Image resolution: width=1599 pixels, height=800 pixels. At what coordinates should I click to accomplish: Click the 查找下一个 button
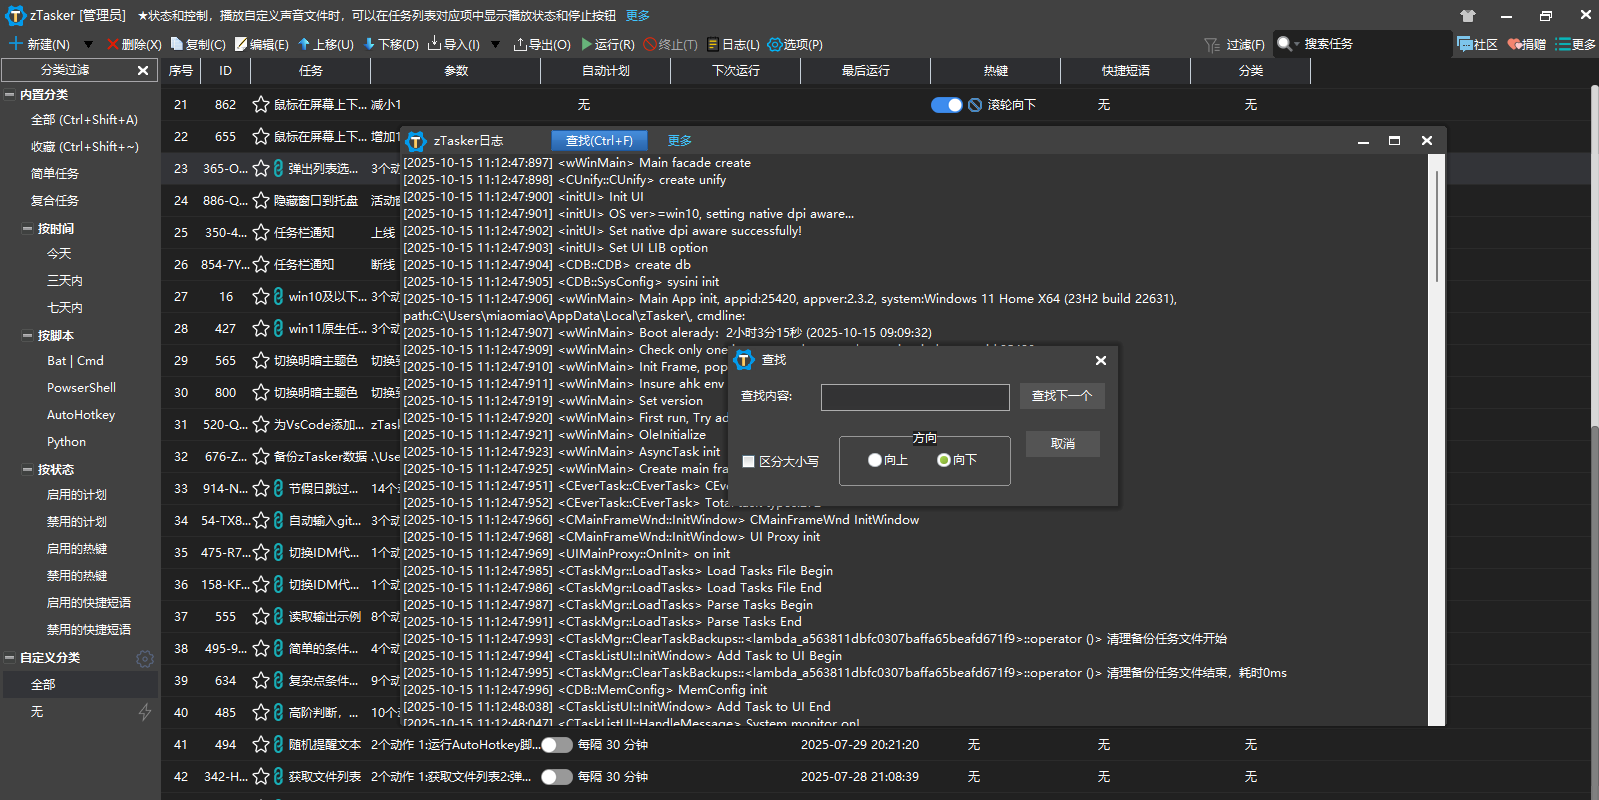click(1062, 396)
